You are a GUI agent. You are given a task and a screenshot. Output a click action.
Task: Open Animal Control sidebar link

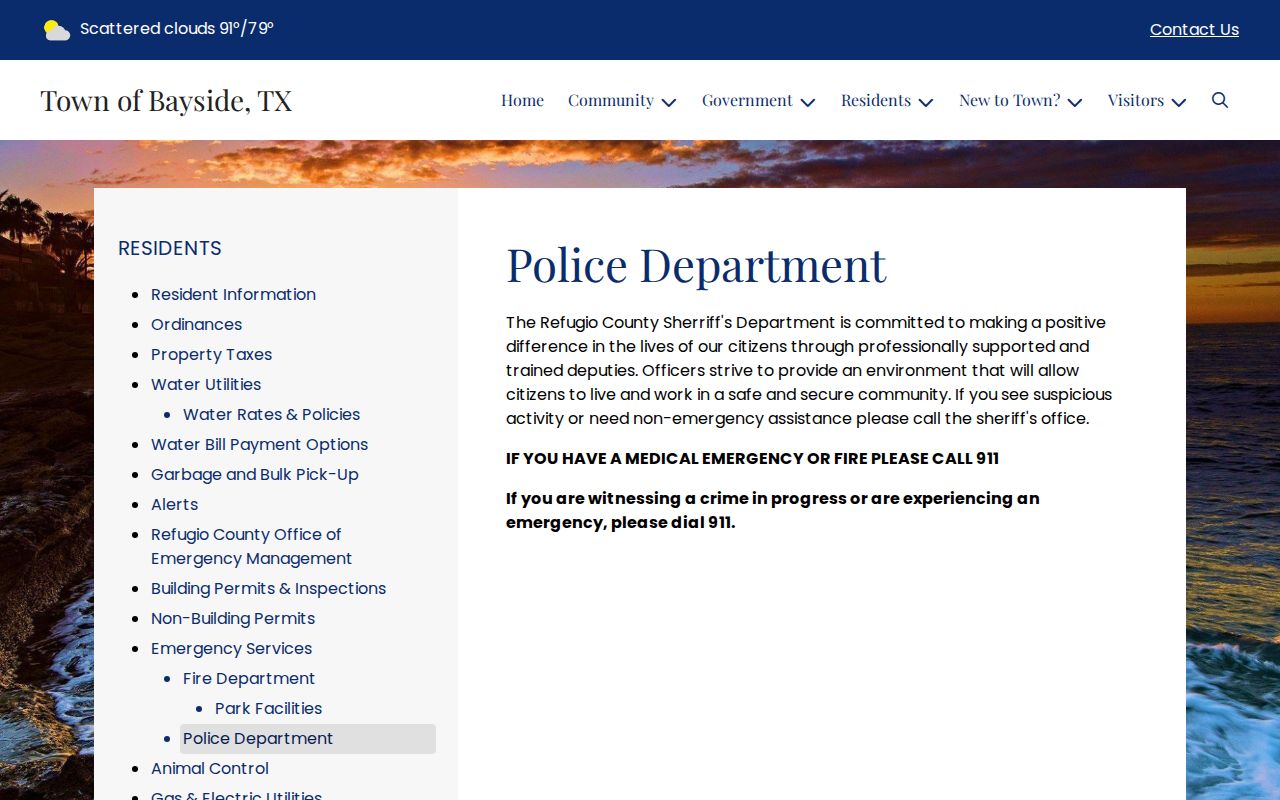point(210,768)
